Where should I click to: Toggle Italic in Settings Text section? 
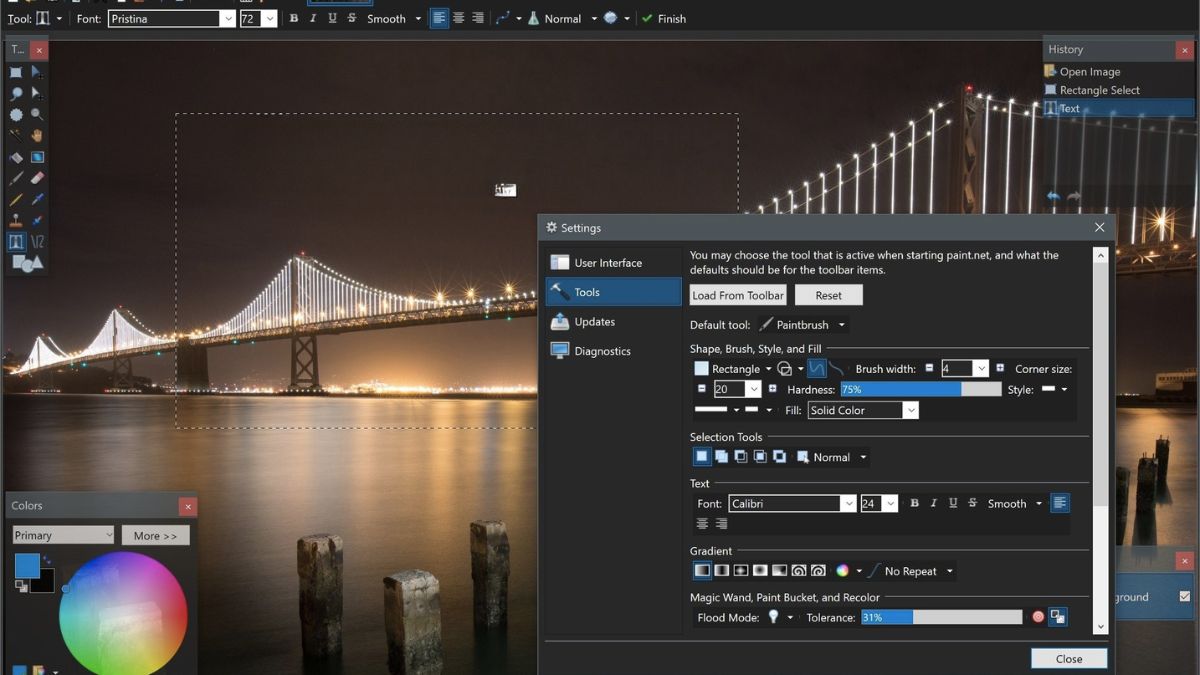tap(933, 503)
